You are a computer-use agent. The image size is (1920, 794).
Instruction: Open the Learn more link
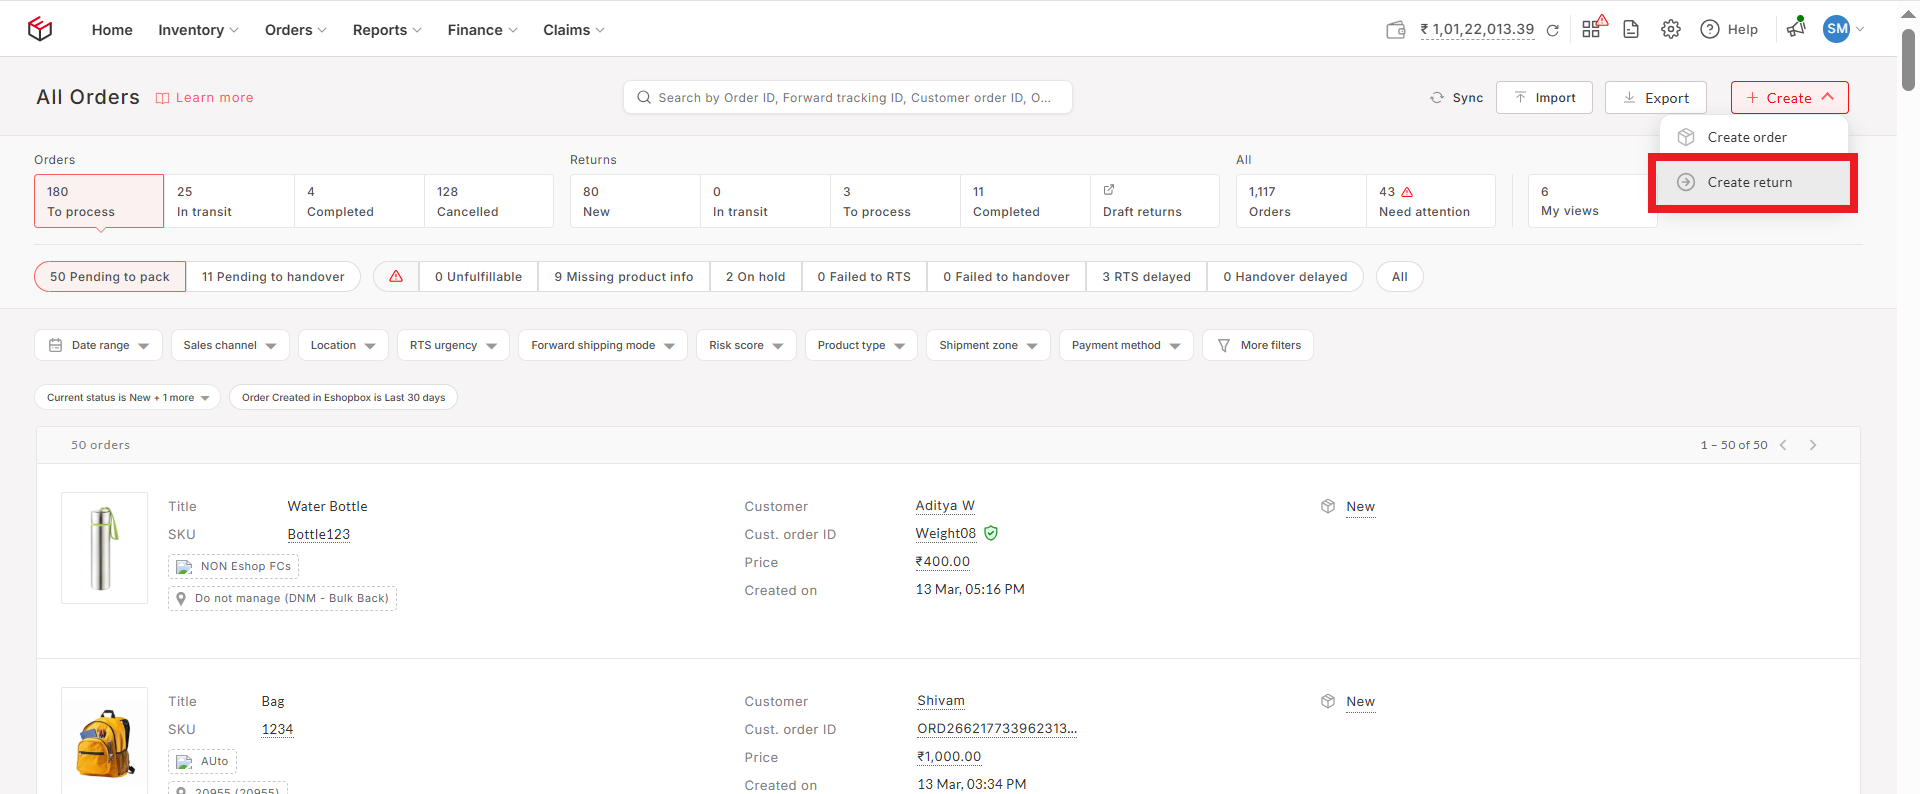pyautogui.click(x=205, y=98)
